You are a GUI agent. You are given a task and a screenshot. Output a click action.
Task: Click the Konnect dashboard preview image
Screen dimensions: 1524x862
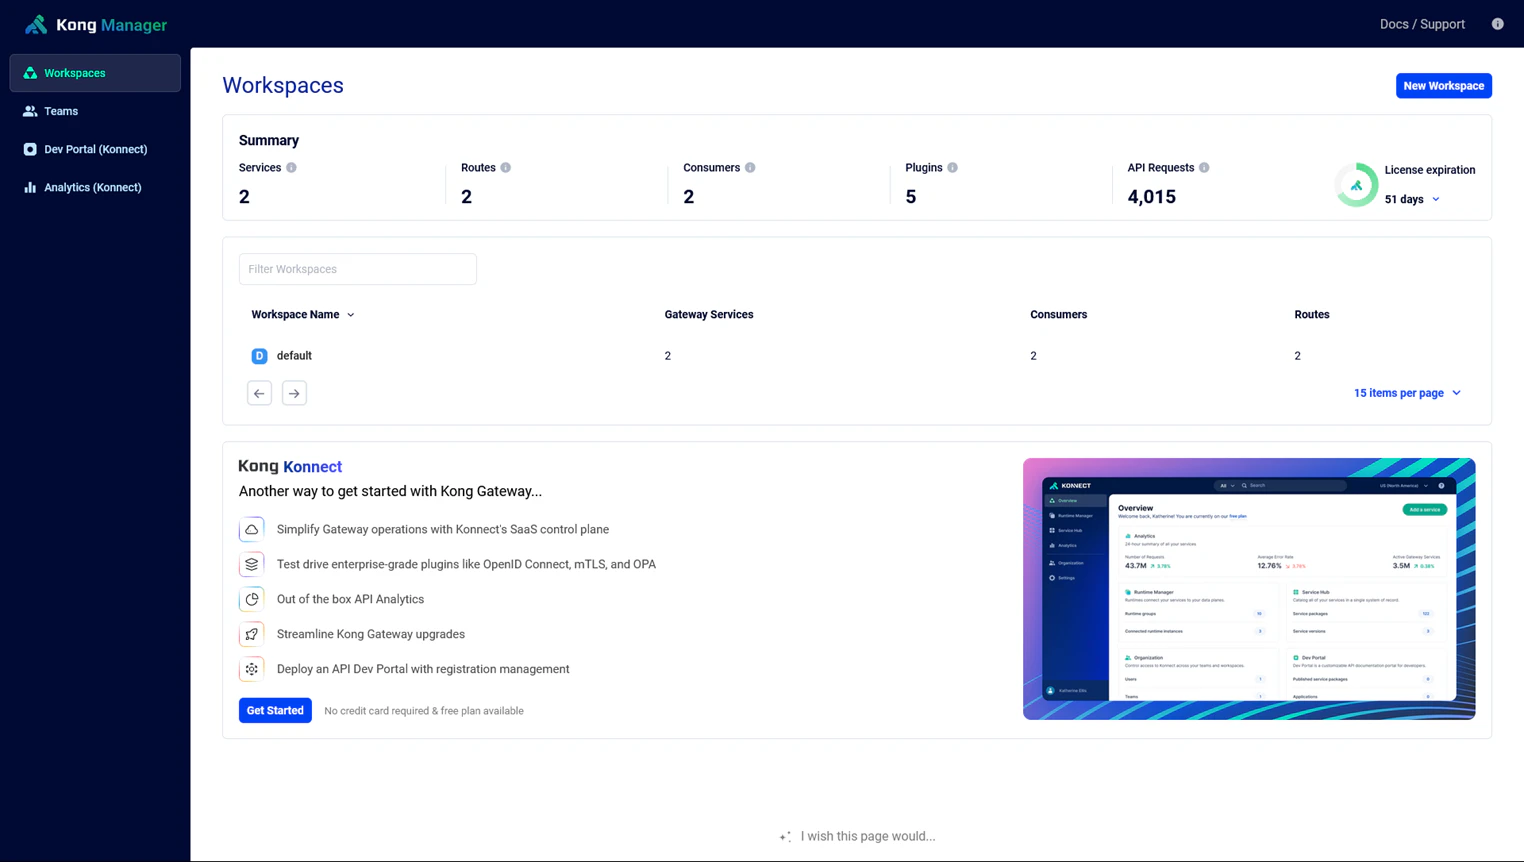1249,589
